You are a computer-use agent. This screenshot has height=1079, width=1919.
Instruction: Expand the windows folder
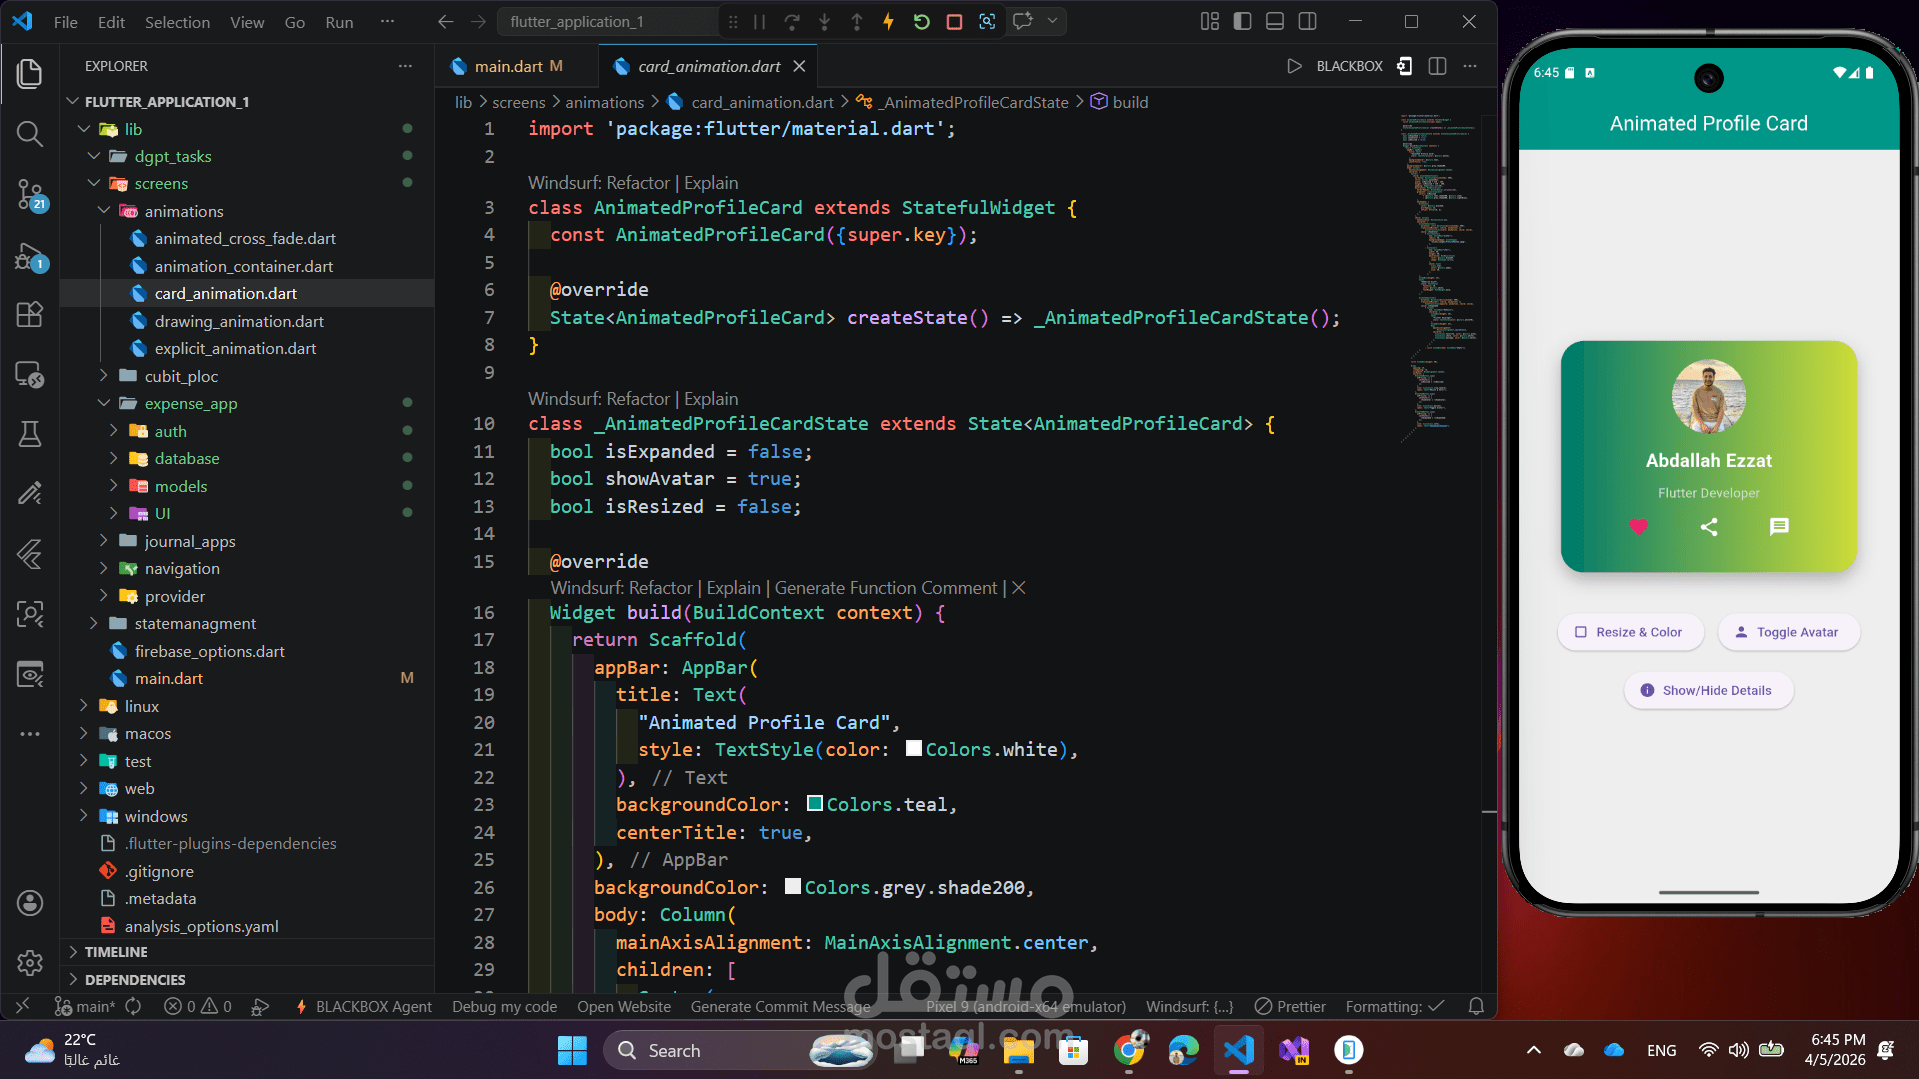click(x=84, y=816)
